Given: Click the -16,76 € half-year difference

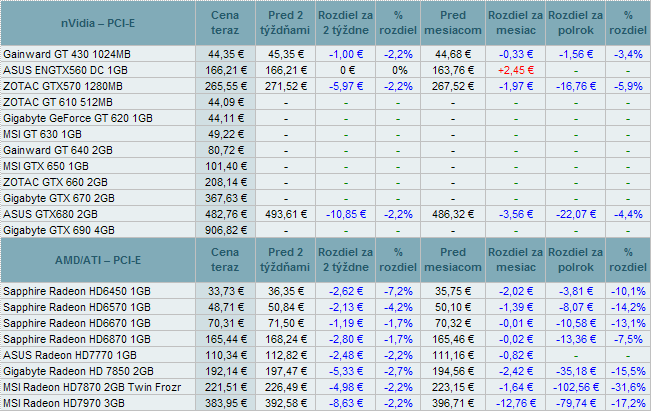Looking at the screenshot, I should click(x=575, y=86).
